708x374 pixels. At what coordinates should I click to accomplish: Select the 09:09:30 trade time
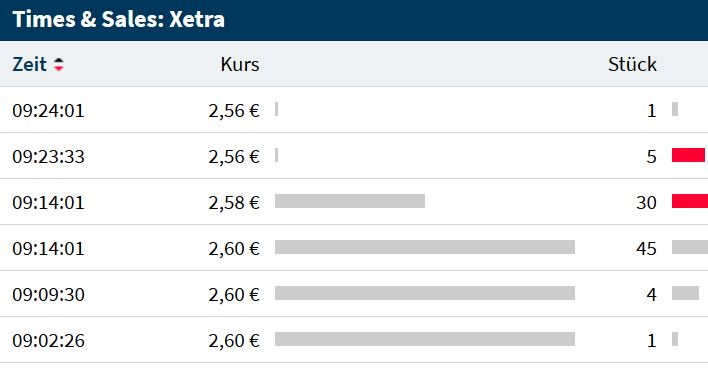point(48,295)
